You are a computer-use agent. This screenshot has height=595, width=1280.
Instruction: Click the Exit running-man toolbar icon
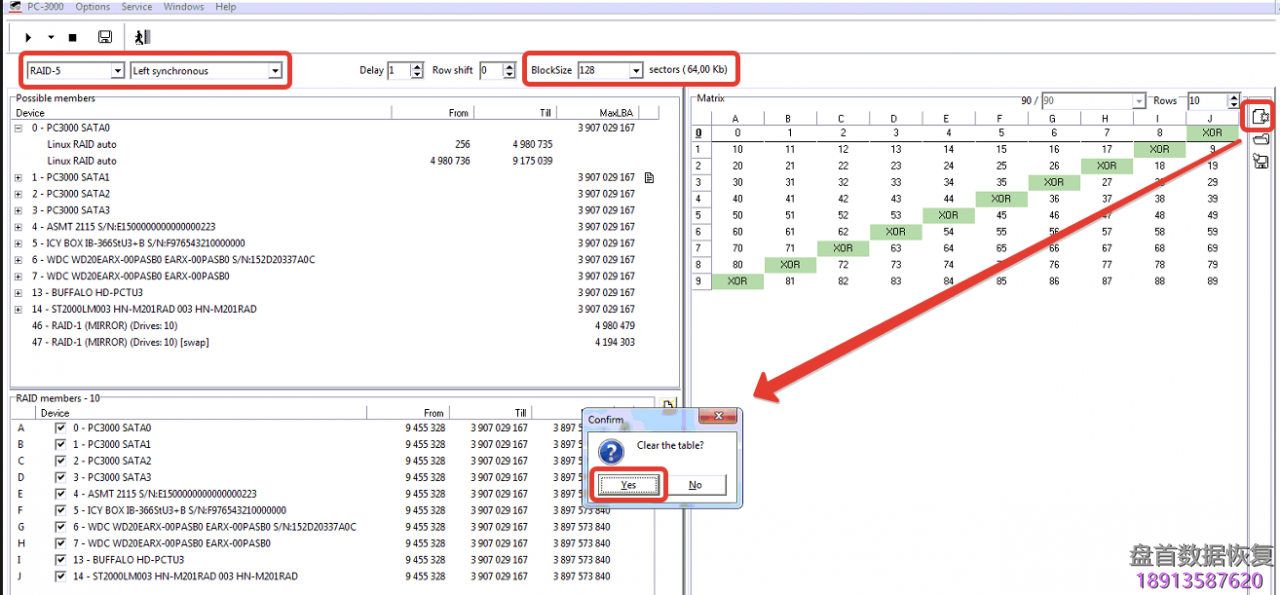click(x=143, y=37)
